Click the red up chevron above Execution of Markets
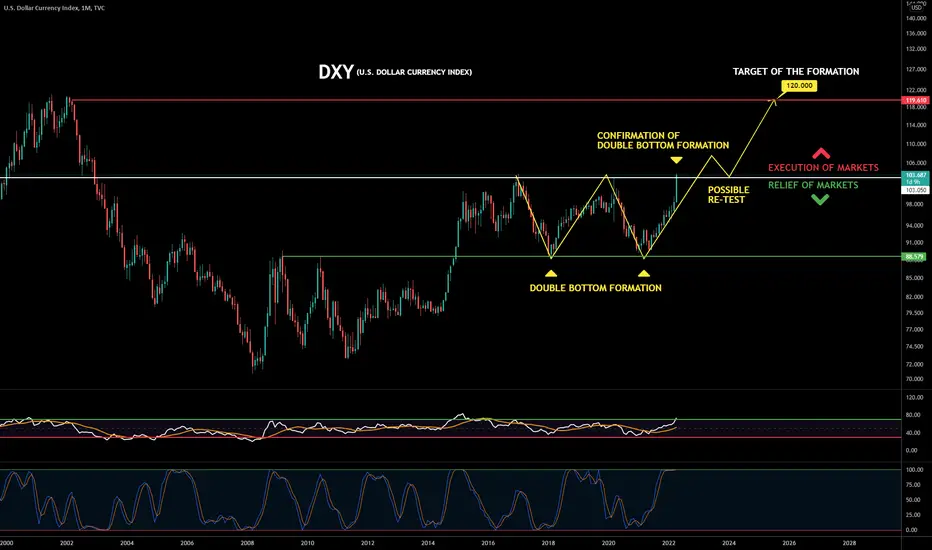Viewport: 932px width, 550px height. 821,153
